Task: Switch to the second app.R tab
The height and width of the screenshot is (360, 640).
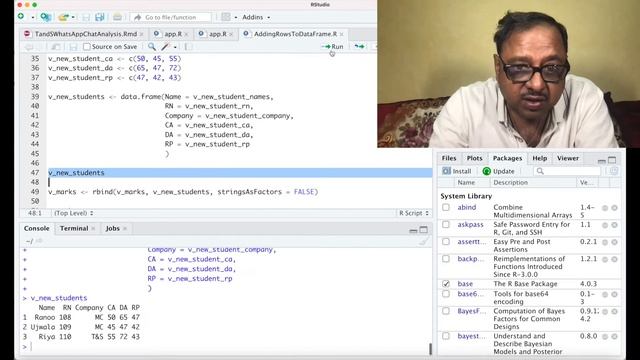Action: point(218,34)
